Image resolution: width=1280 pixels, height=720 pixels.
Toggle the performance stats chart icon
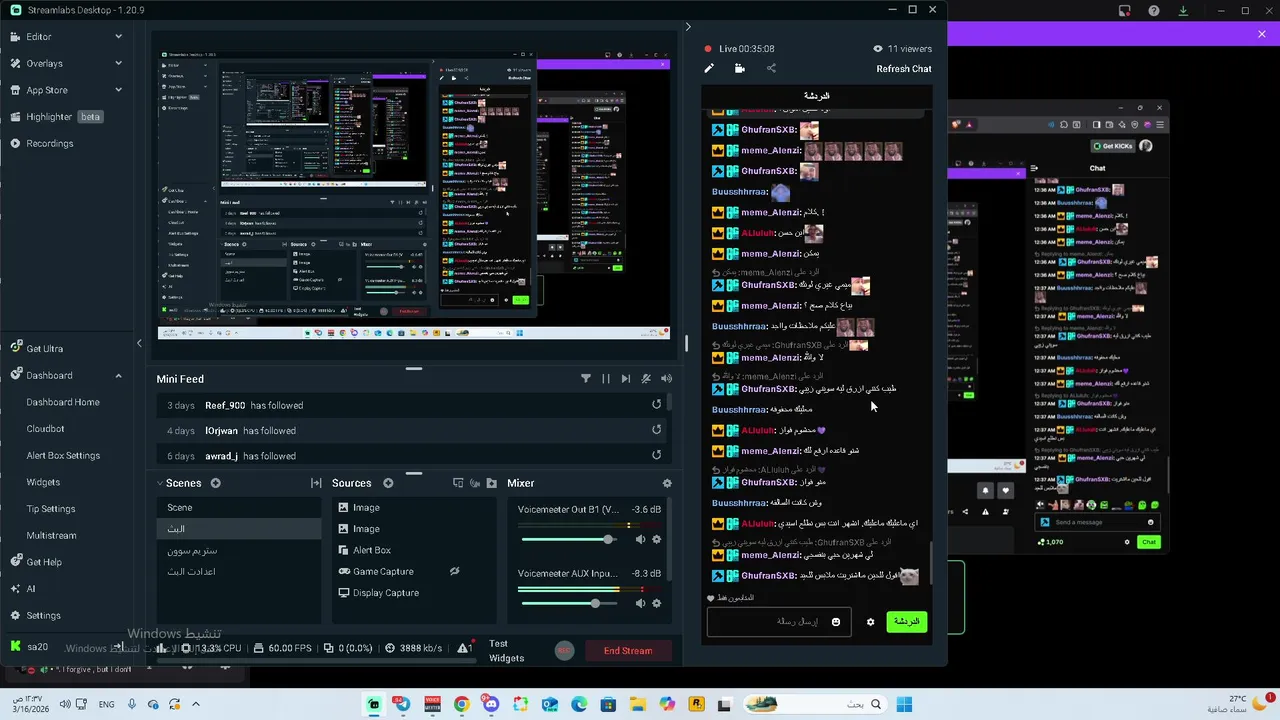pos(161,648)
